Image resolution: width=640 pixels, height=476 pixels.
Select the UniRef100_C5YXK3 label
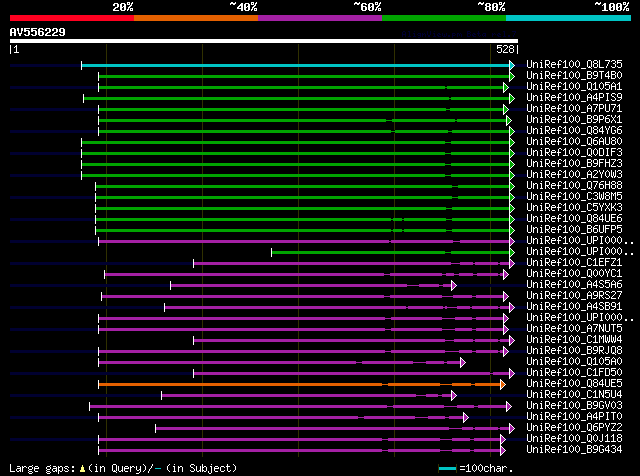[x=574, y=208]
